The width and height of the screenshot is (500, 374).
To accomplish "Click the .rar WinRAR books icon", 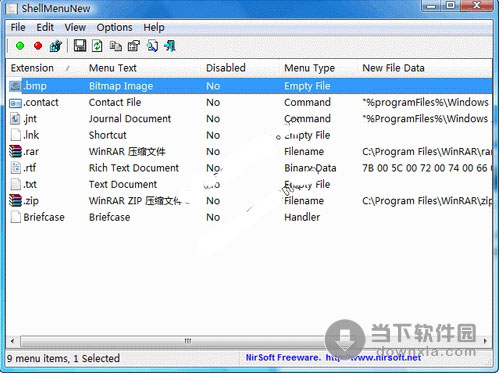I will [15, 151].
